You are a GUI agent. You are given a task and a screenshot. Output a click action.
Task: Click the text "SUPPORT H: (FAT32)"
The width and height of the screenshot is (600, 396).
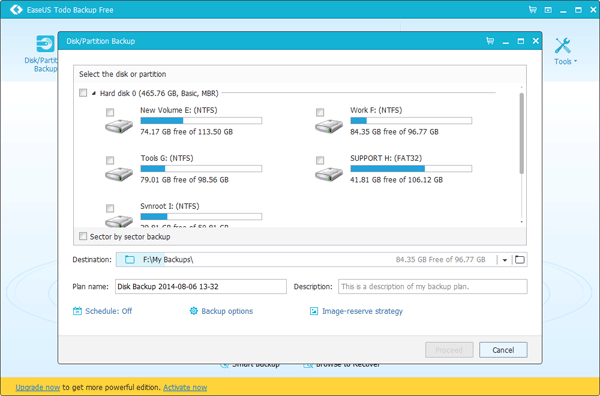[386, 158]
